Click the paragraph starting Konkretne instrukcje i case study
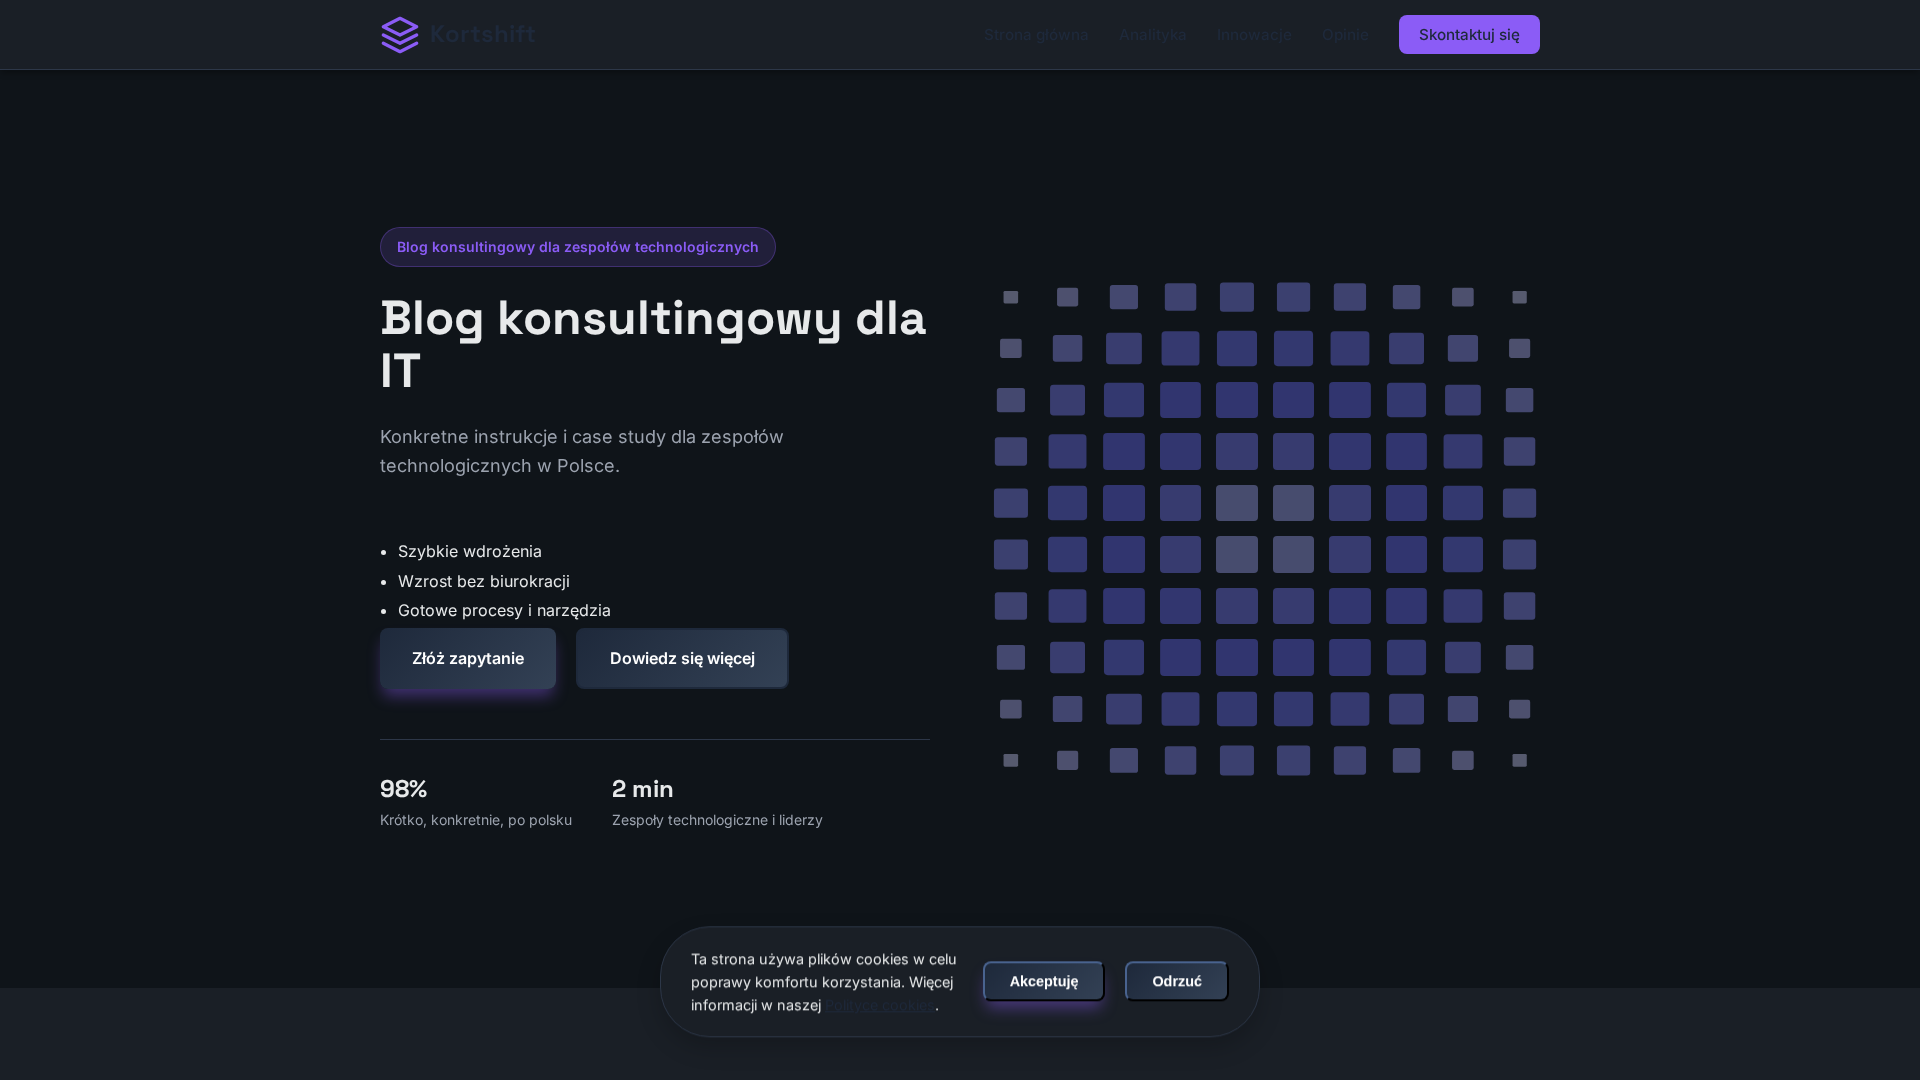The height and width of the screenshot is (1080, 1920). [x=582, y=451]
